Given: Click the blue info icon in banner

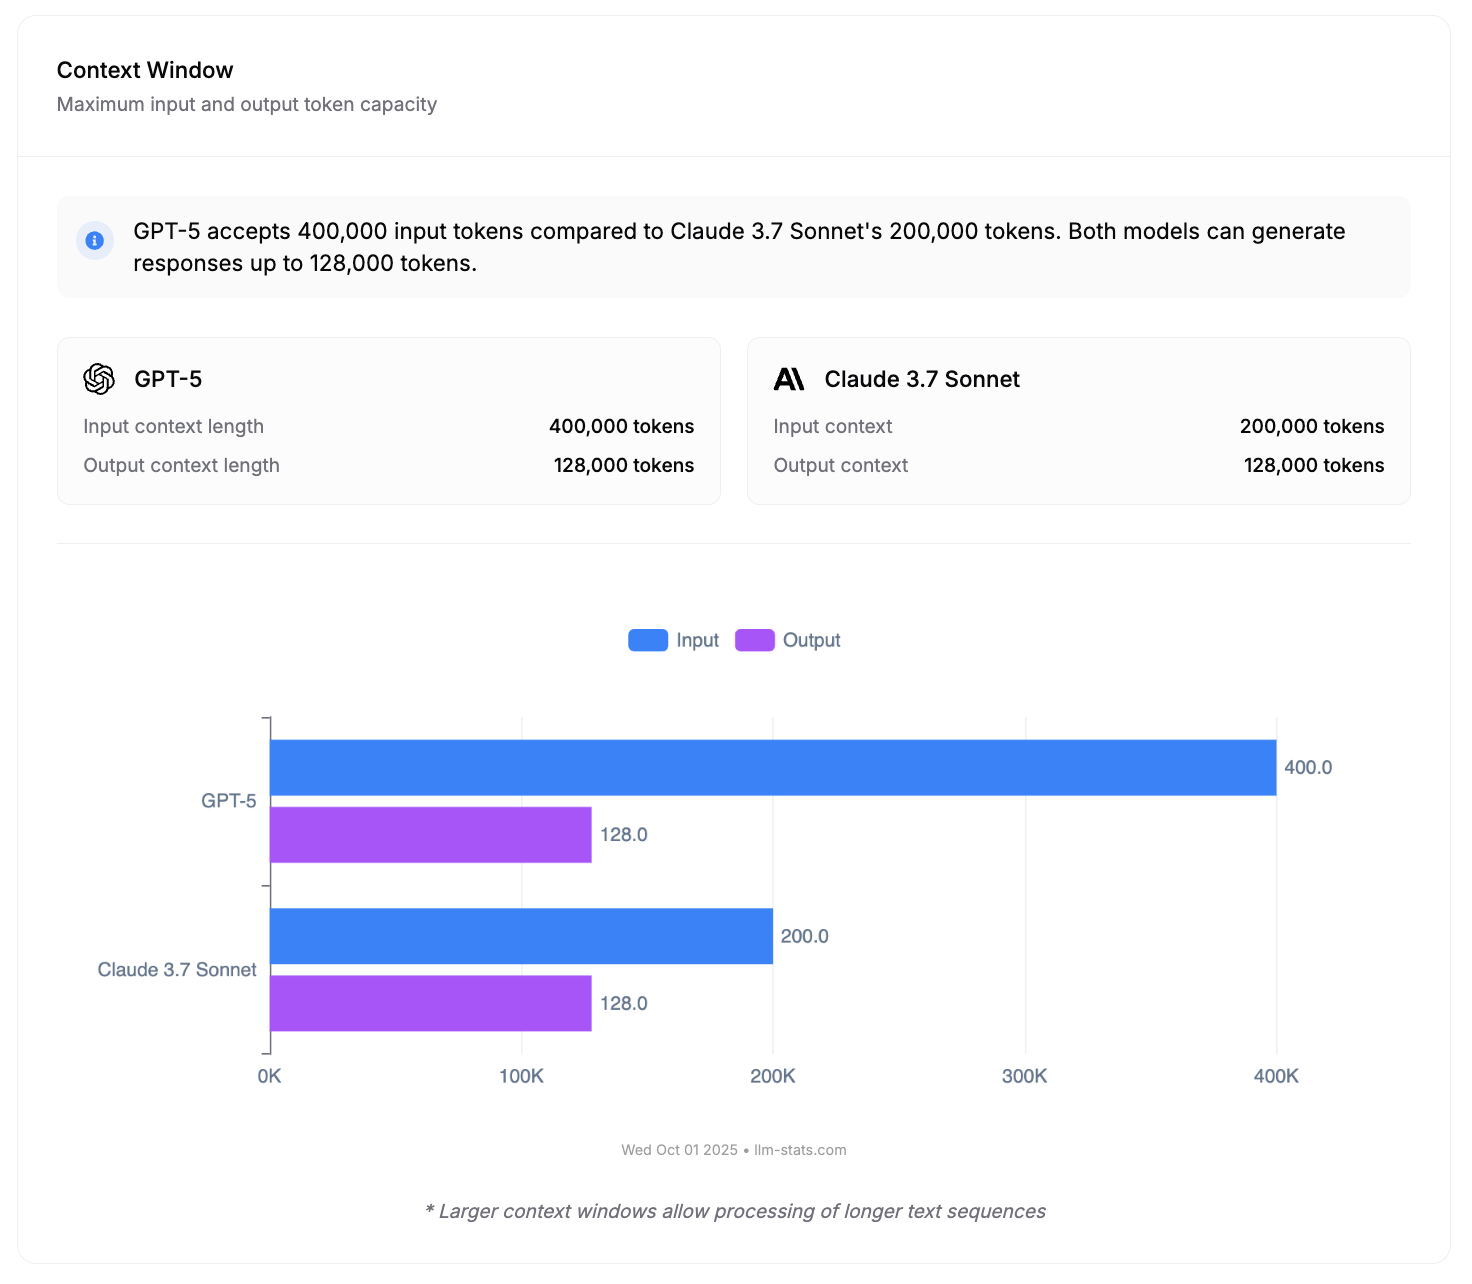Looking at the screenshot, I should pos(95,241).
